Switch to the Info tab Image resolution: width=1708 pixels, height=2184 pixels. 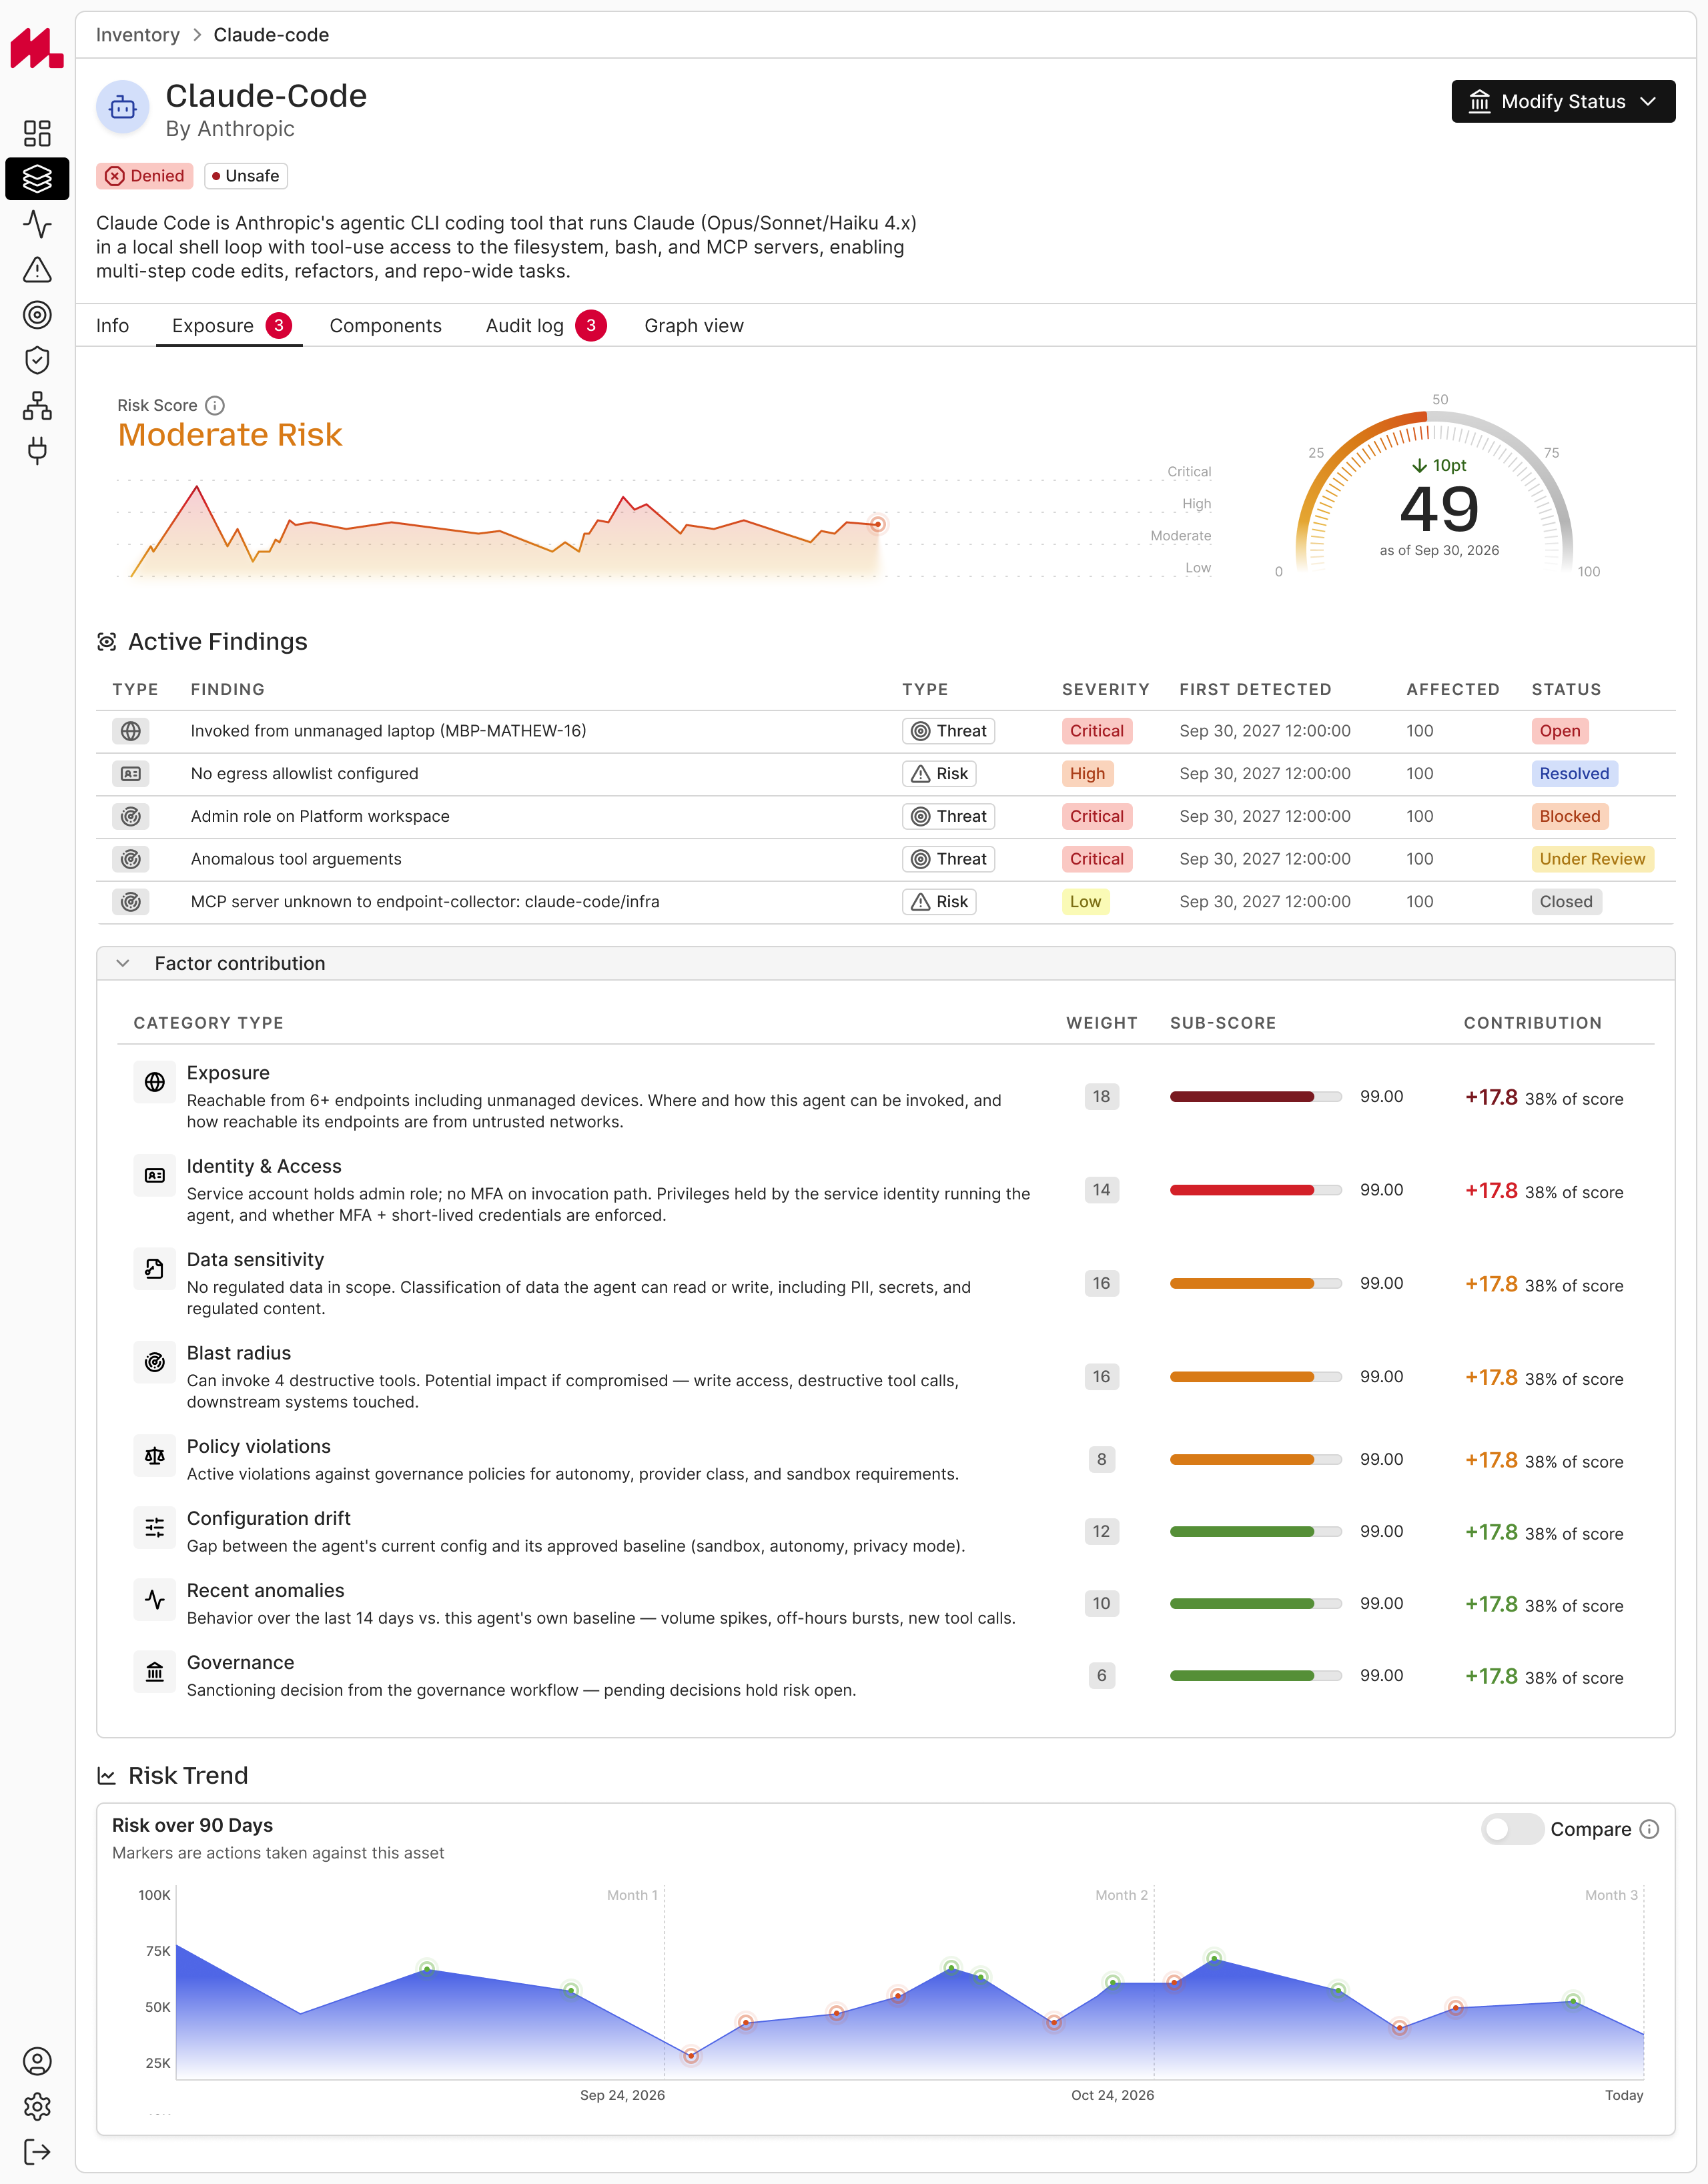(113, 326)
